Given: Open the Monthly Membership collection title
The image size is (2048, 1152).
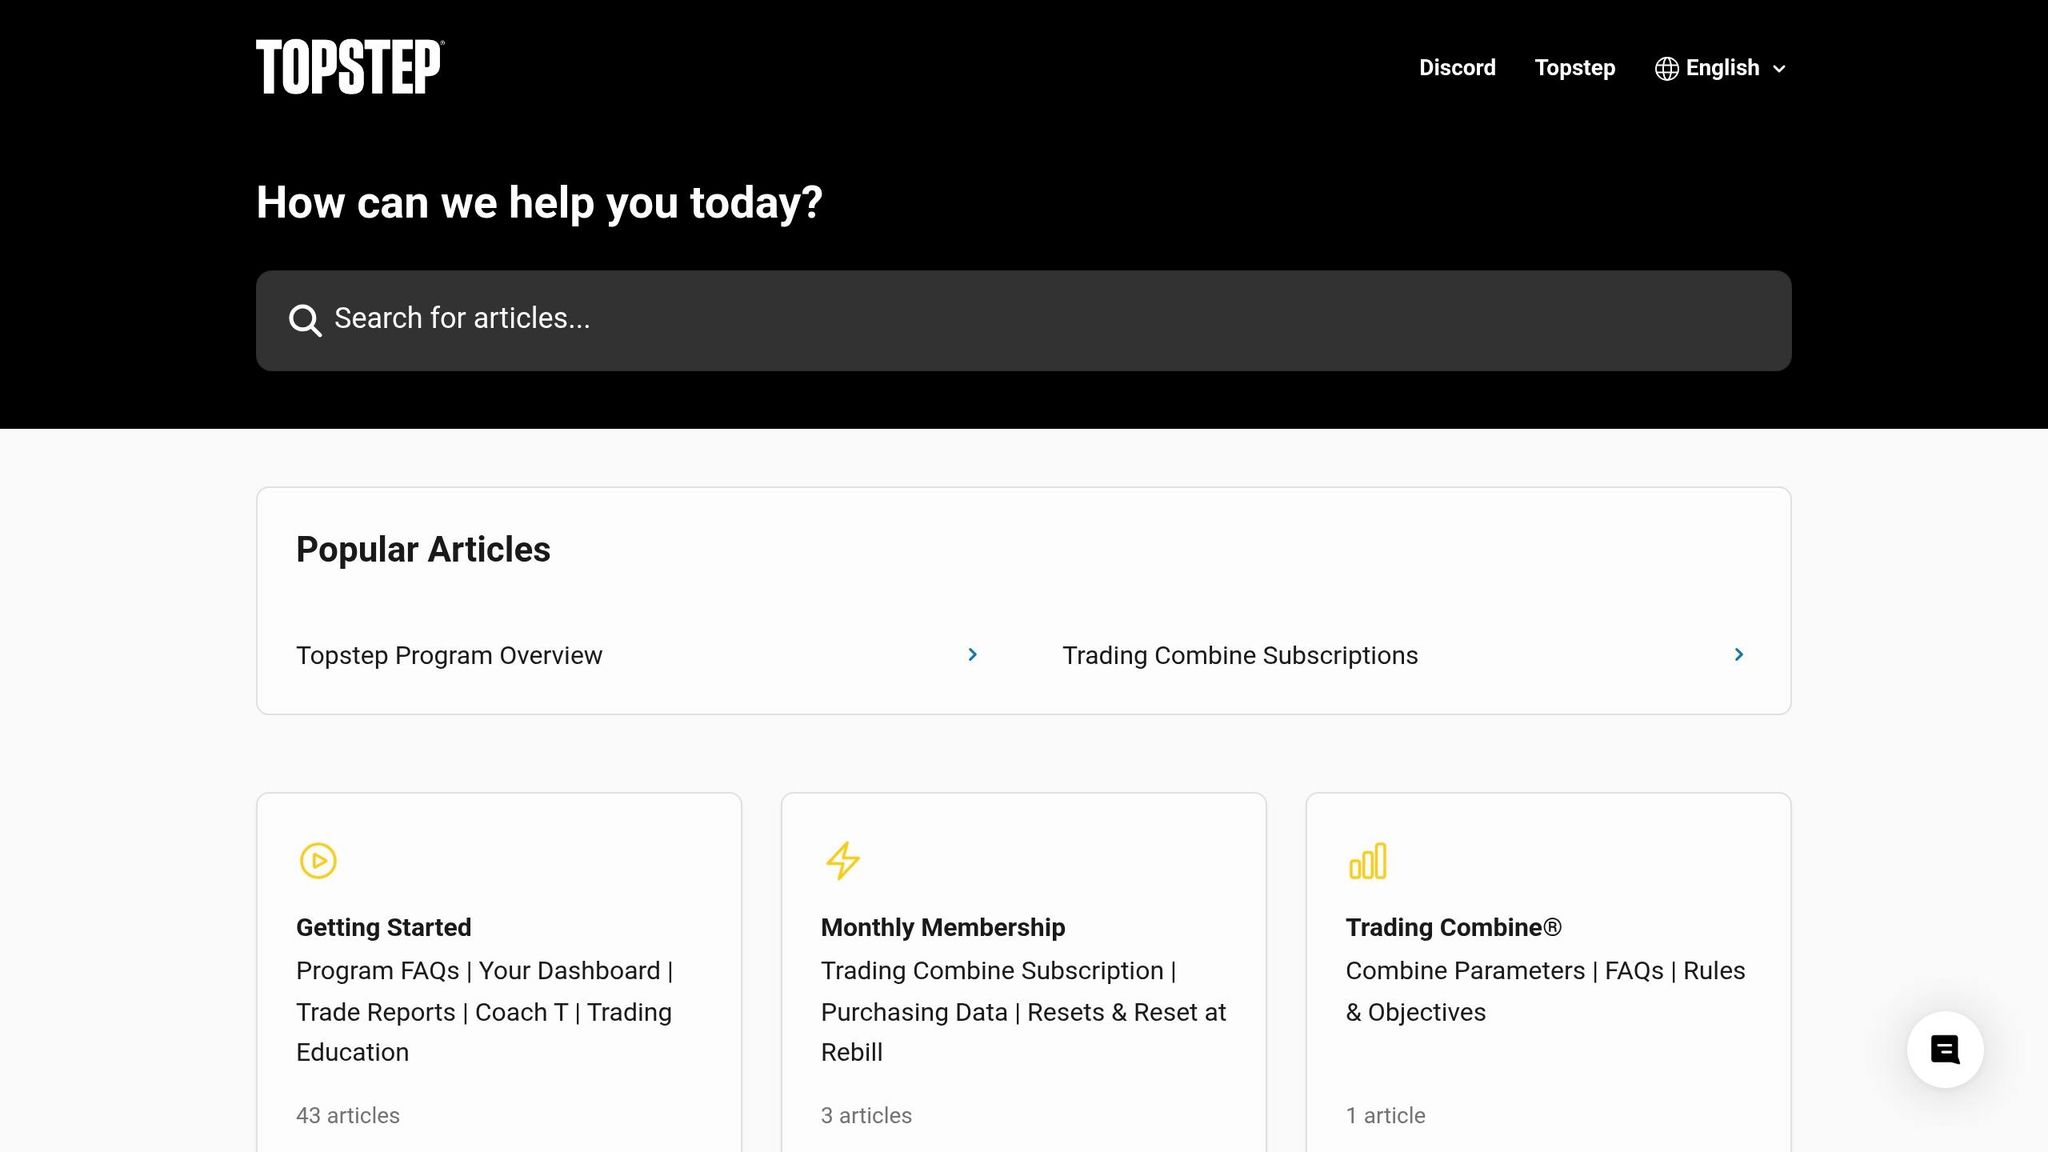Looking at the screenshot, I should click(942, 927).
